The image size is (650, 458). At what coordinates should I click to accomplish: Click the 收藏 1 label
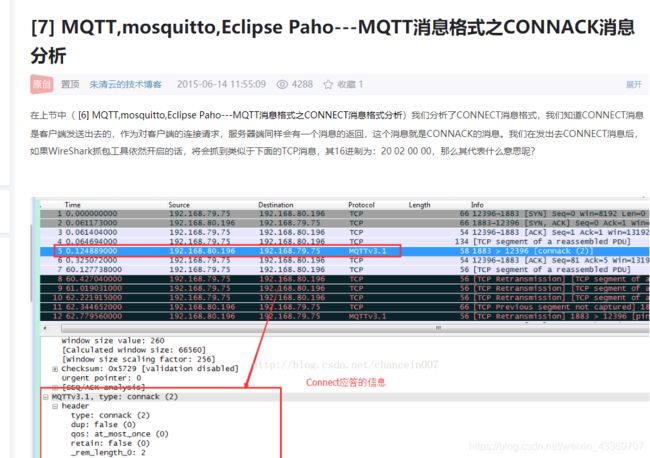pos(350,85)
